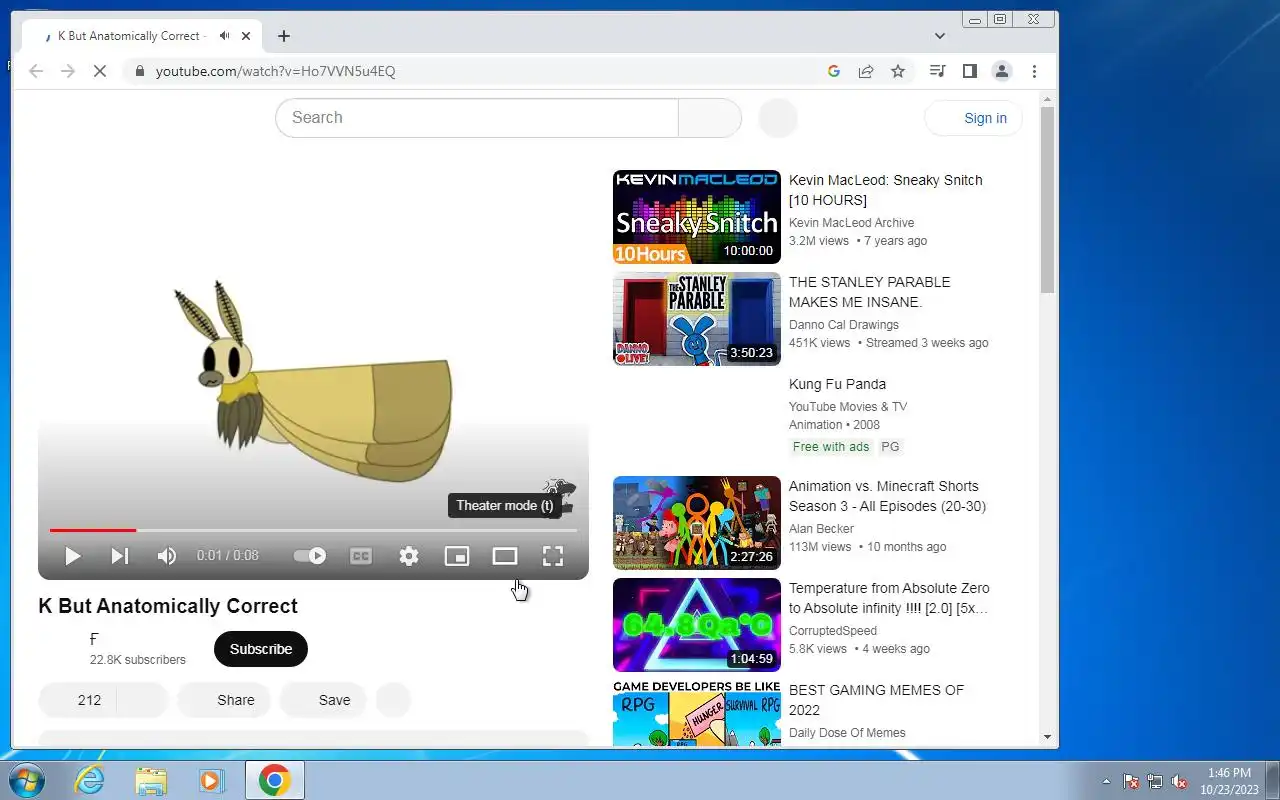Open a new tab

tap(284, 36)
